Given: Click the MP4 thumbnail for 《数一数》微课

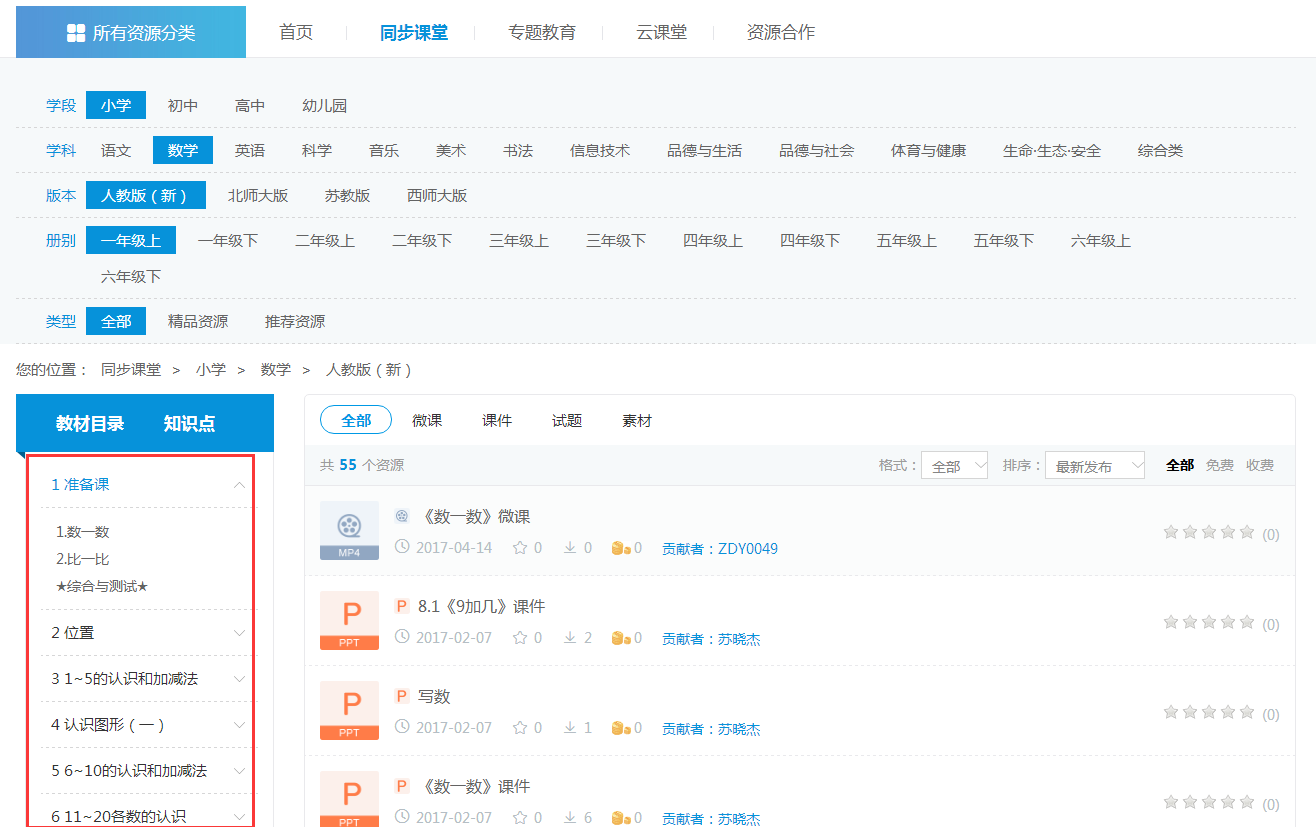Looking at the screenshot, I should (x=349, y=530).
